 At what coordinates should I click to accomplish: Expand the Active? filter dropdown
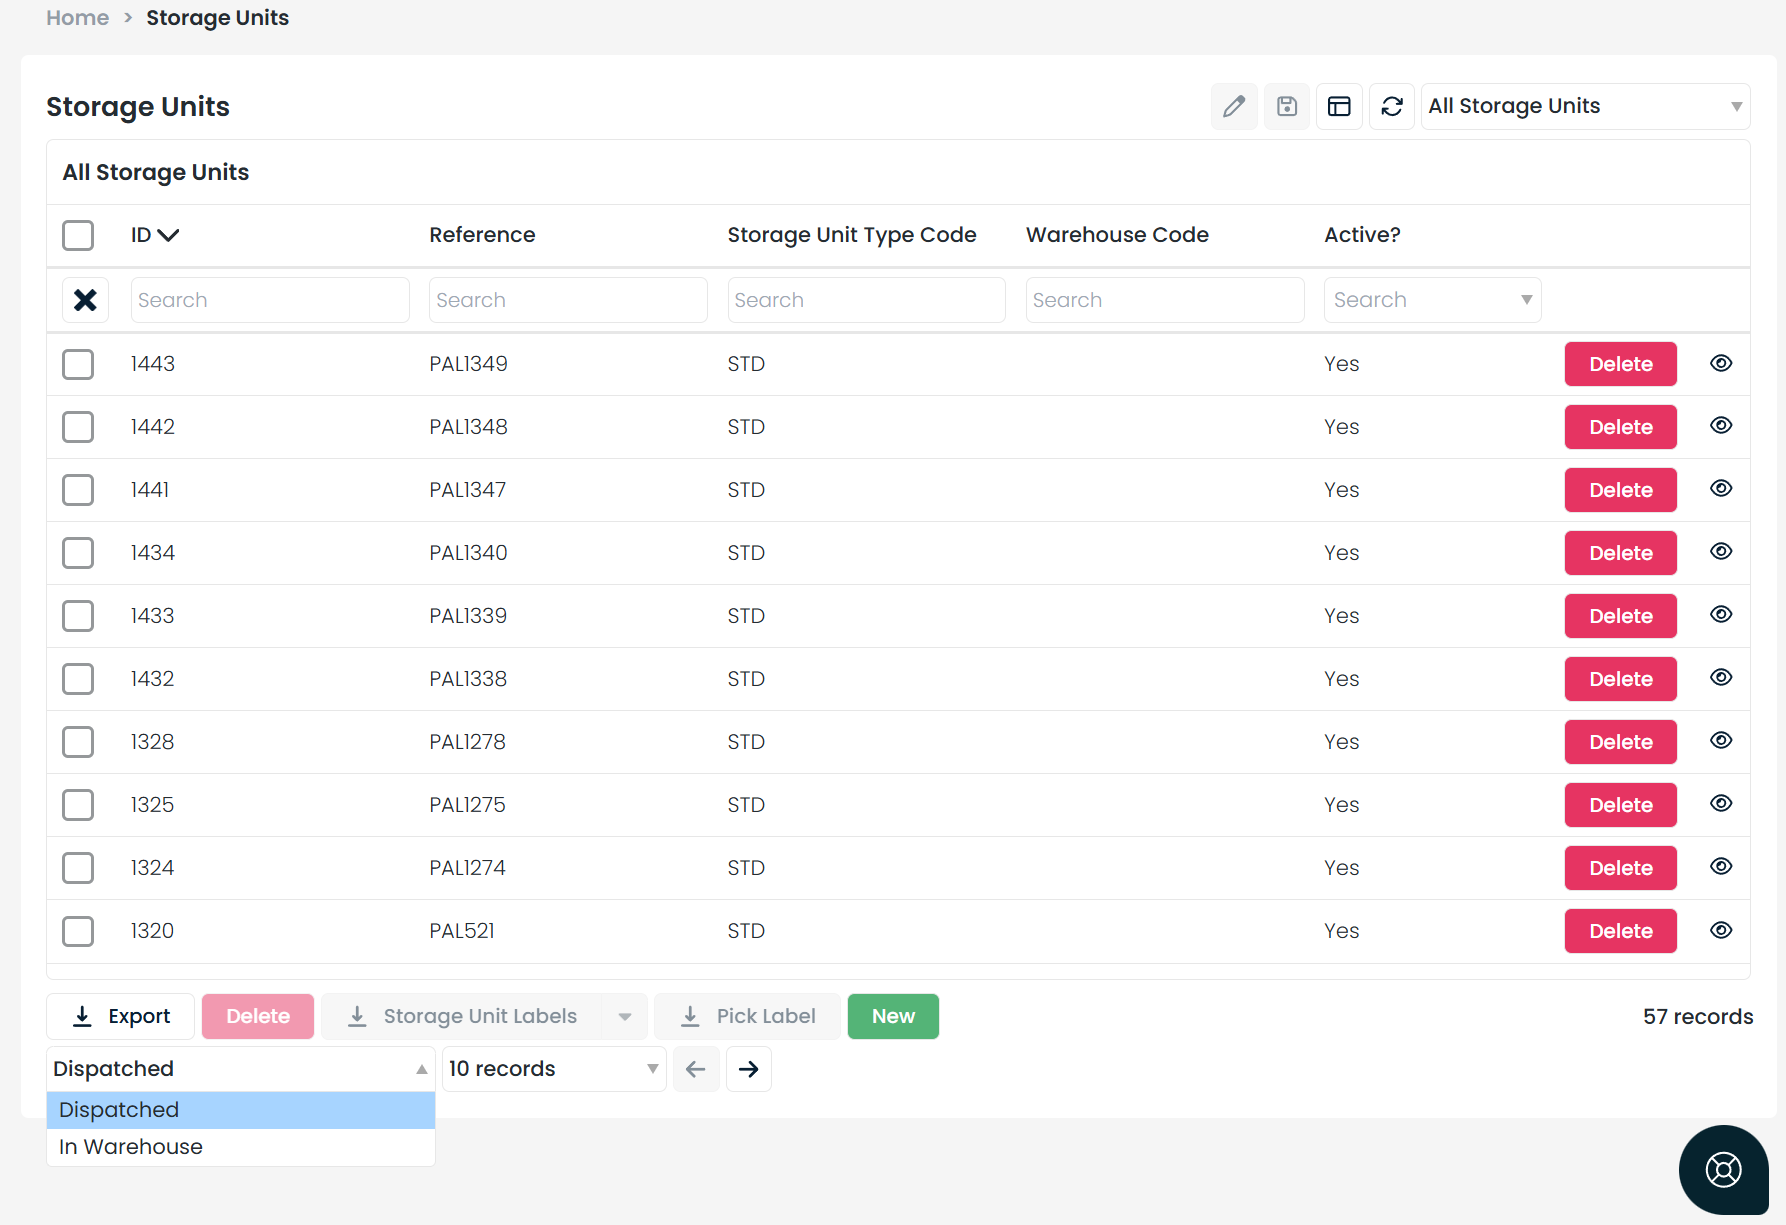1432,300
